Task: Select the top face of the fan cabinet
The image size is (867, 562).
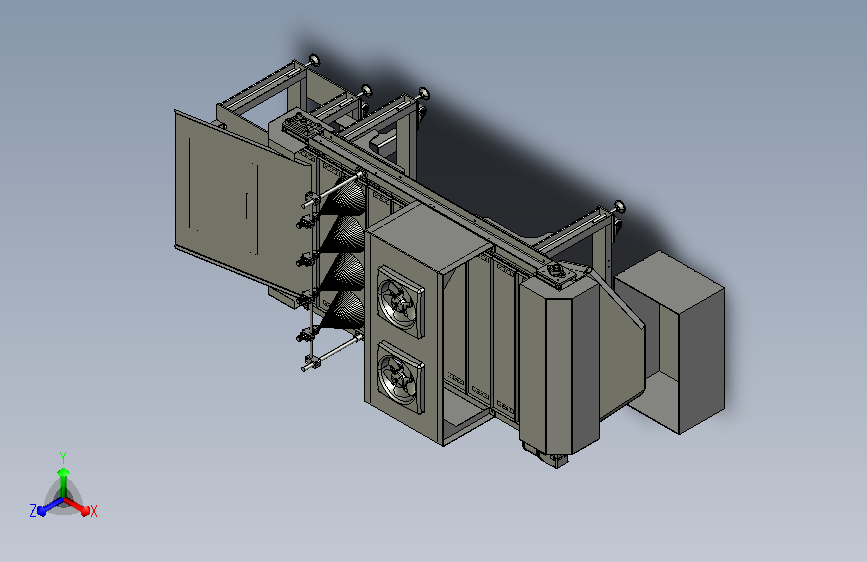Action: (x=429, y=237)
